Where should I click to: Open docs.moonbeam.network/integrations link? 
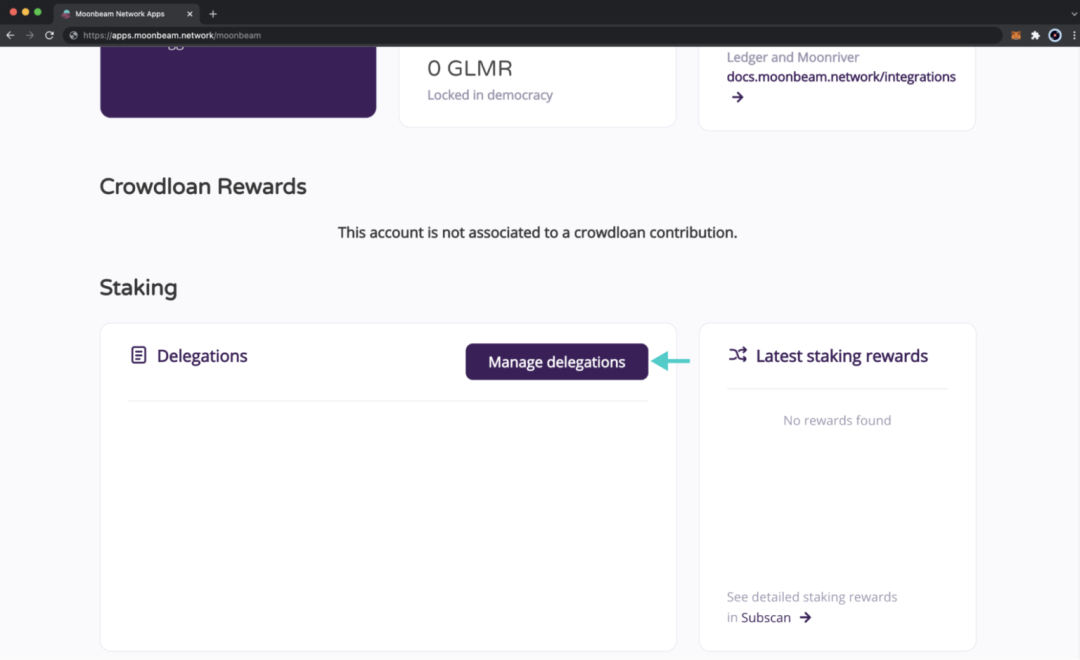pyautogui.click(x=841, y=76)
